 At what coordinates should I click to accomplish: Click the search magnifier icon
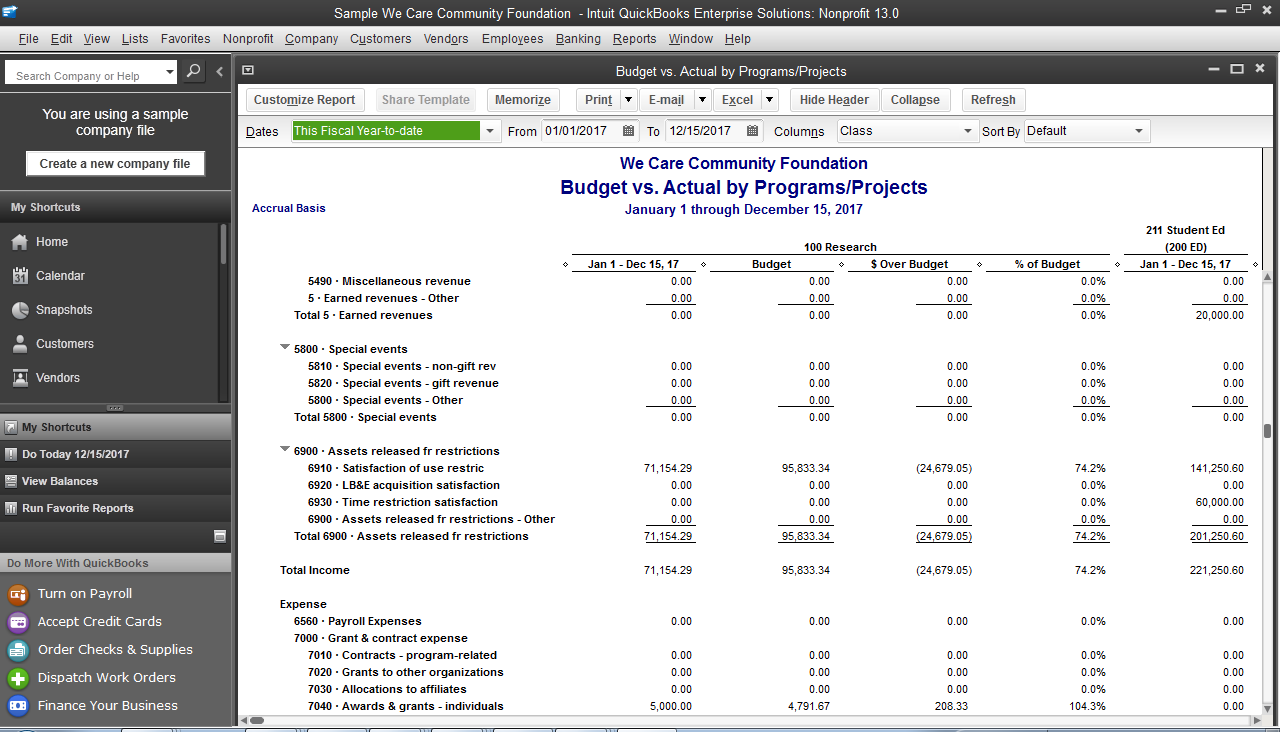coord(194,72)
